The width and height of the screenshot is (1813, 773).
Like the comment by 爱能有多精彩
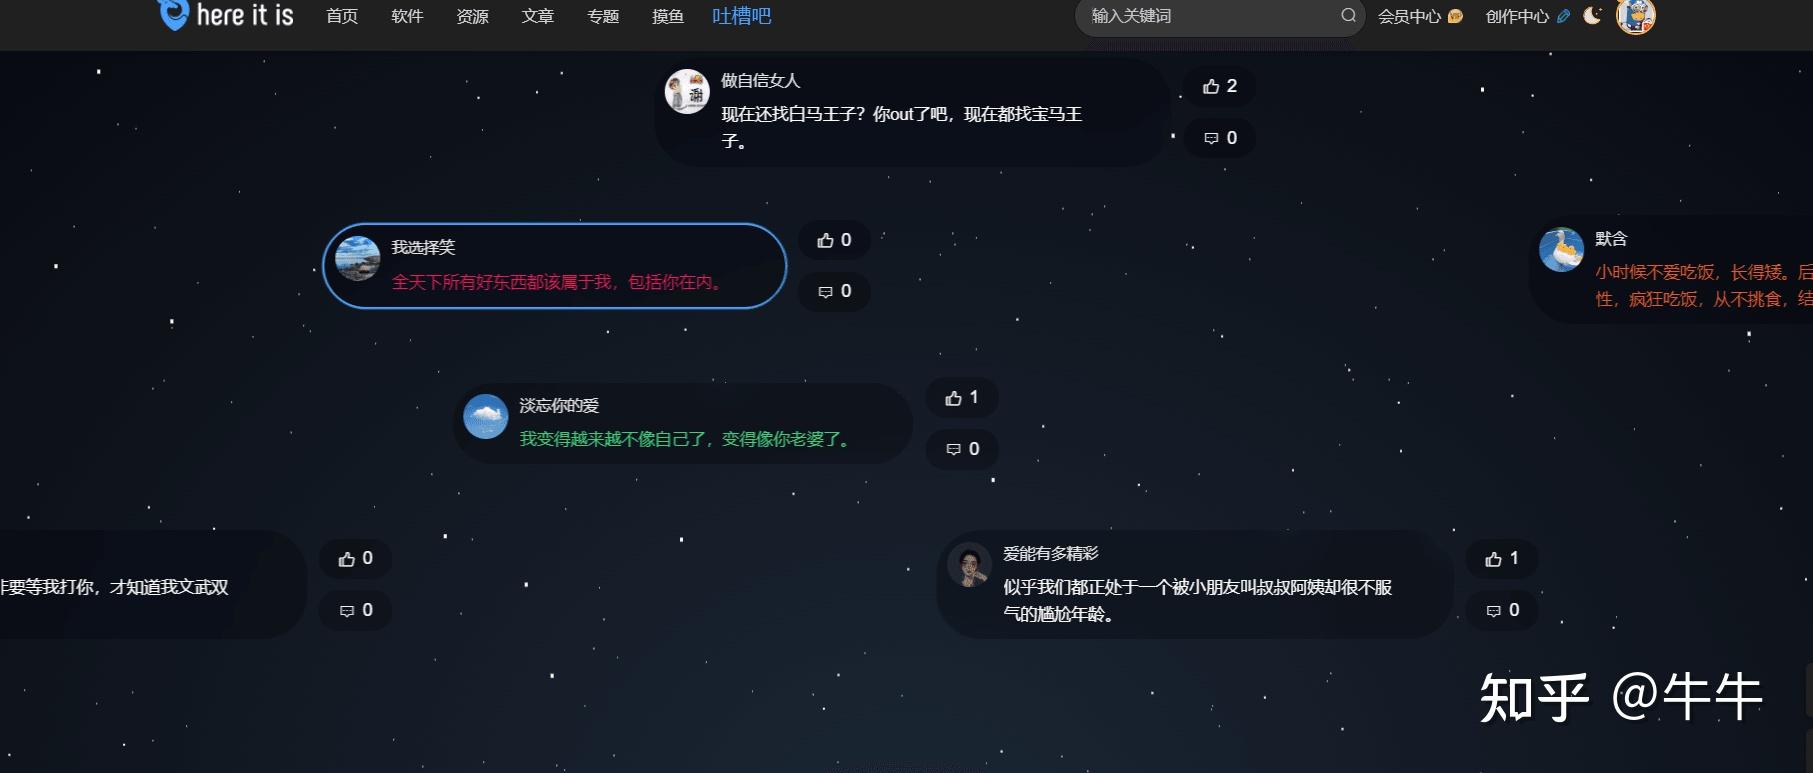tap(1501, 558)
